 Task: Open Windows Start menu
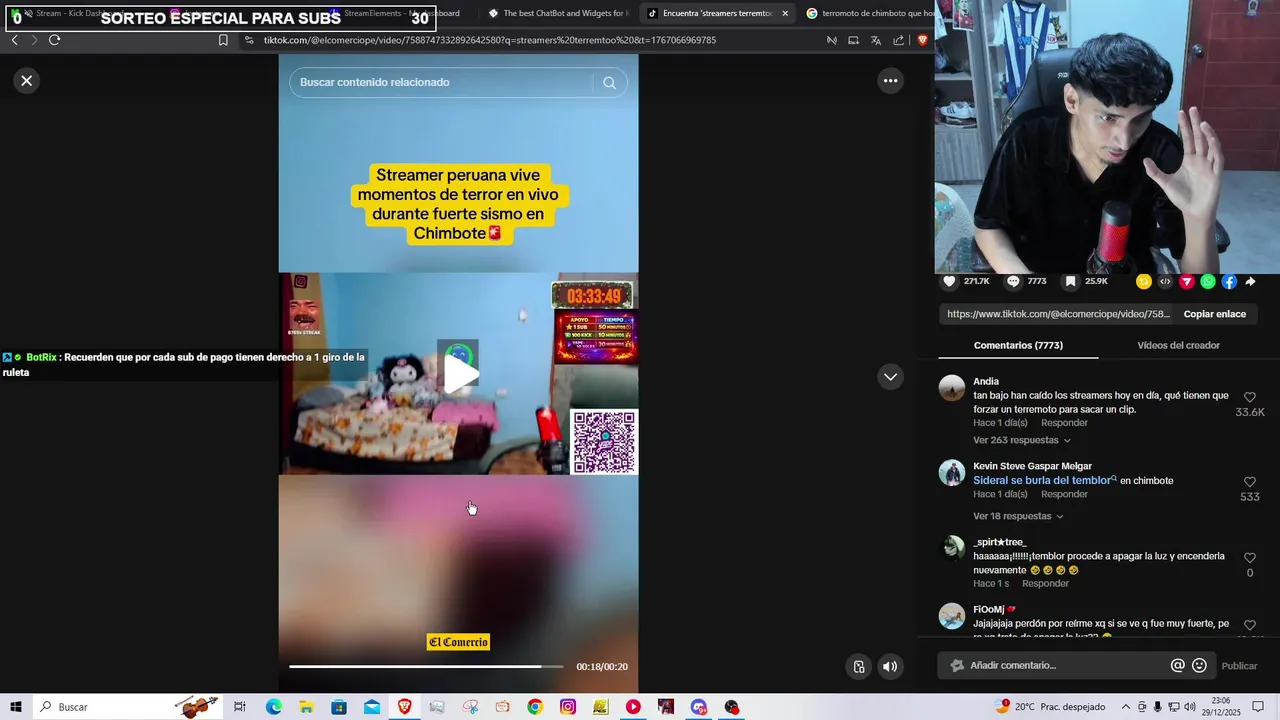(x=16, y=707)
